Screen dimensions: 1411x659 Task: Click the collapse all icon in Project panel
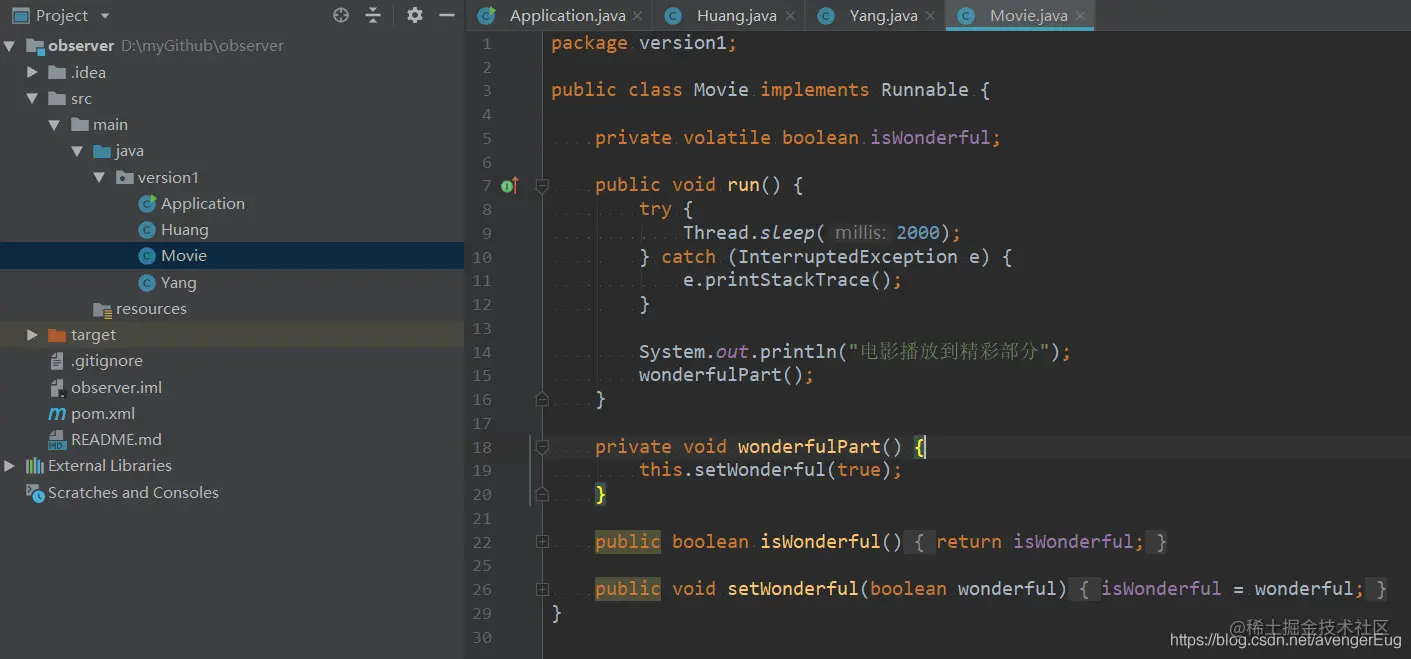click(373, 15)
